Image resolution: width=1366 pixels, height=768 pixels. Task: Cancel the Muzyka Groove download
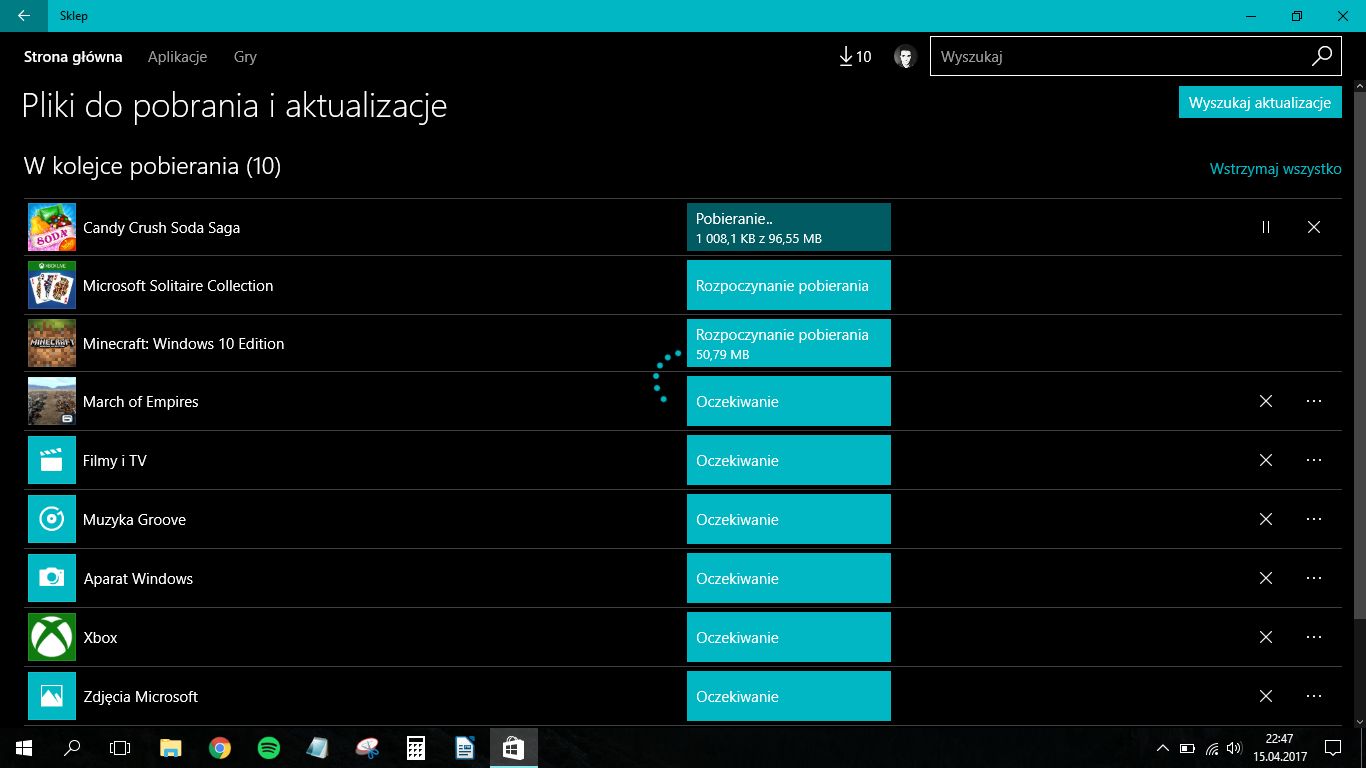[x=1266, y=519]
